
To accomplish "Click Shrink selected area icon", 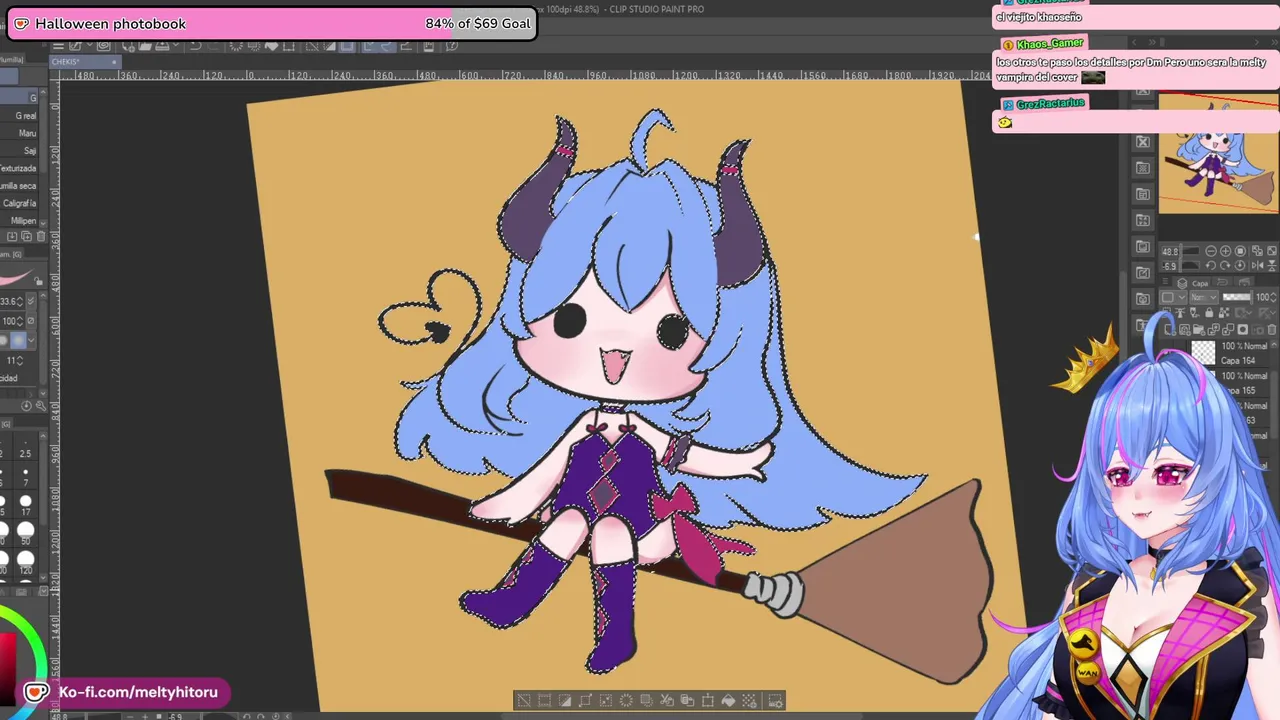I will click(606, 701).
